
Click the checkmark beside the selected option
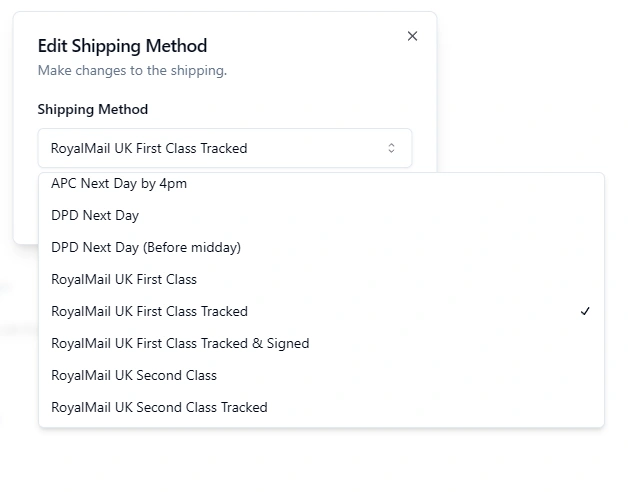[585, 311]
